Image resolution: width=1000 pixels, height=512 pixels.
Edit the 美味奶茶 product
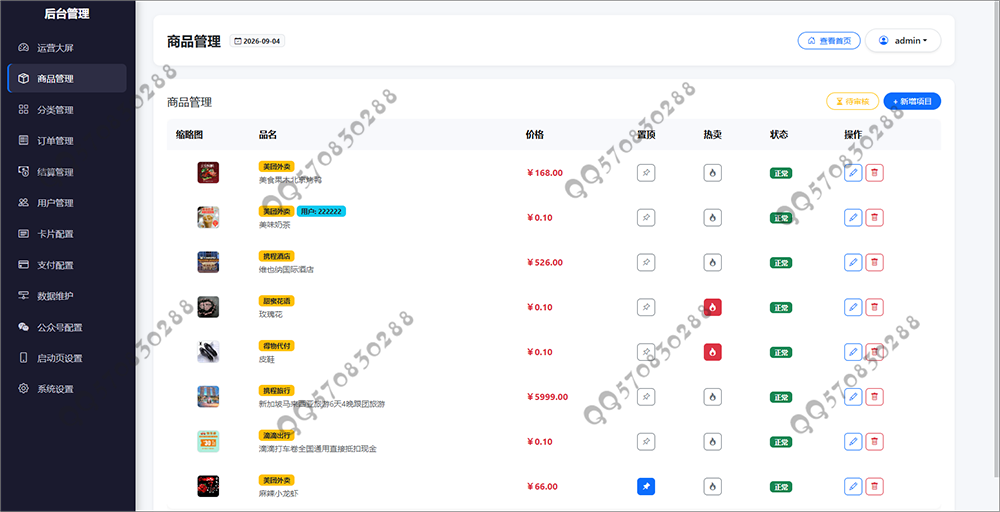coord(853,217)
